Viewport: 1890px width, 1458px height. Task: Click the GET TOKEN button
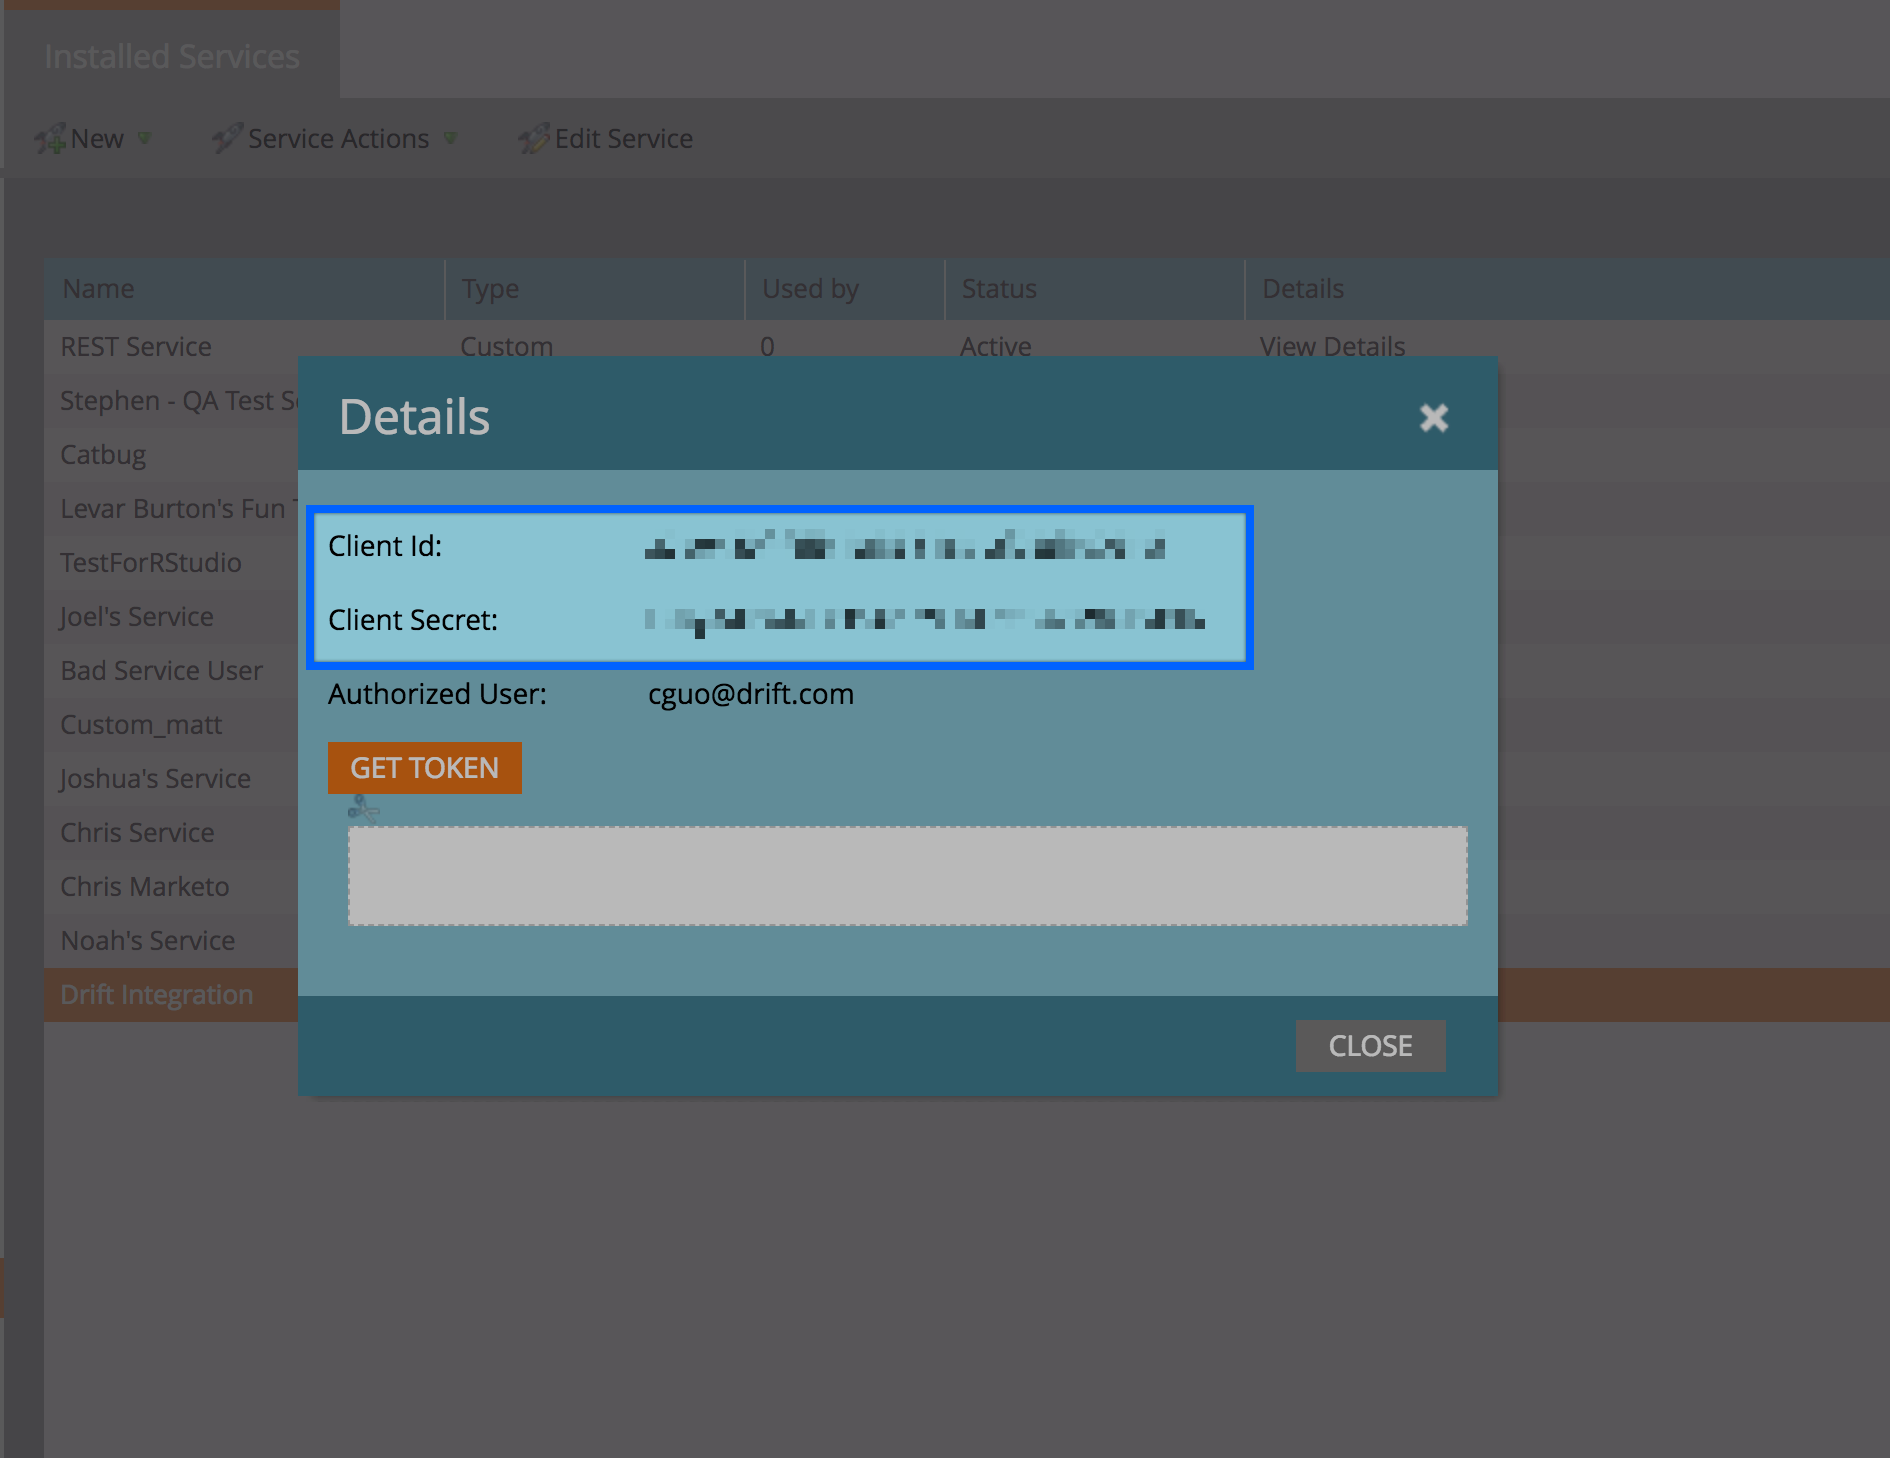tap(425, 768)
